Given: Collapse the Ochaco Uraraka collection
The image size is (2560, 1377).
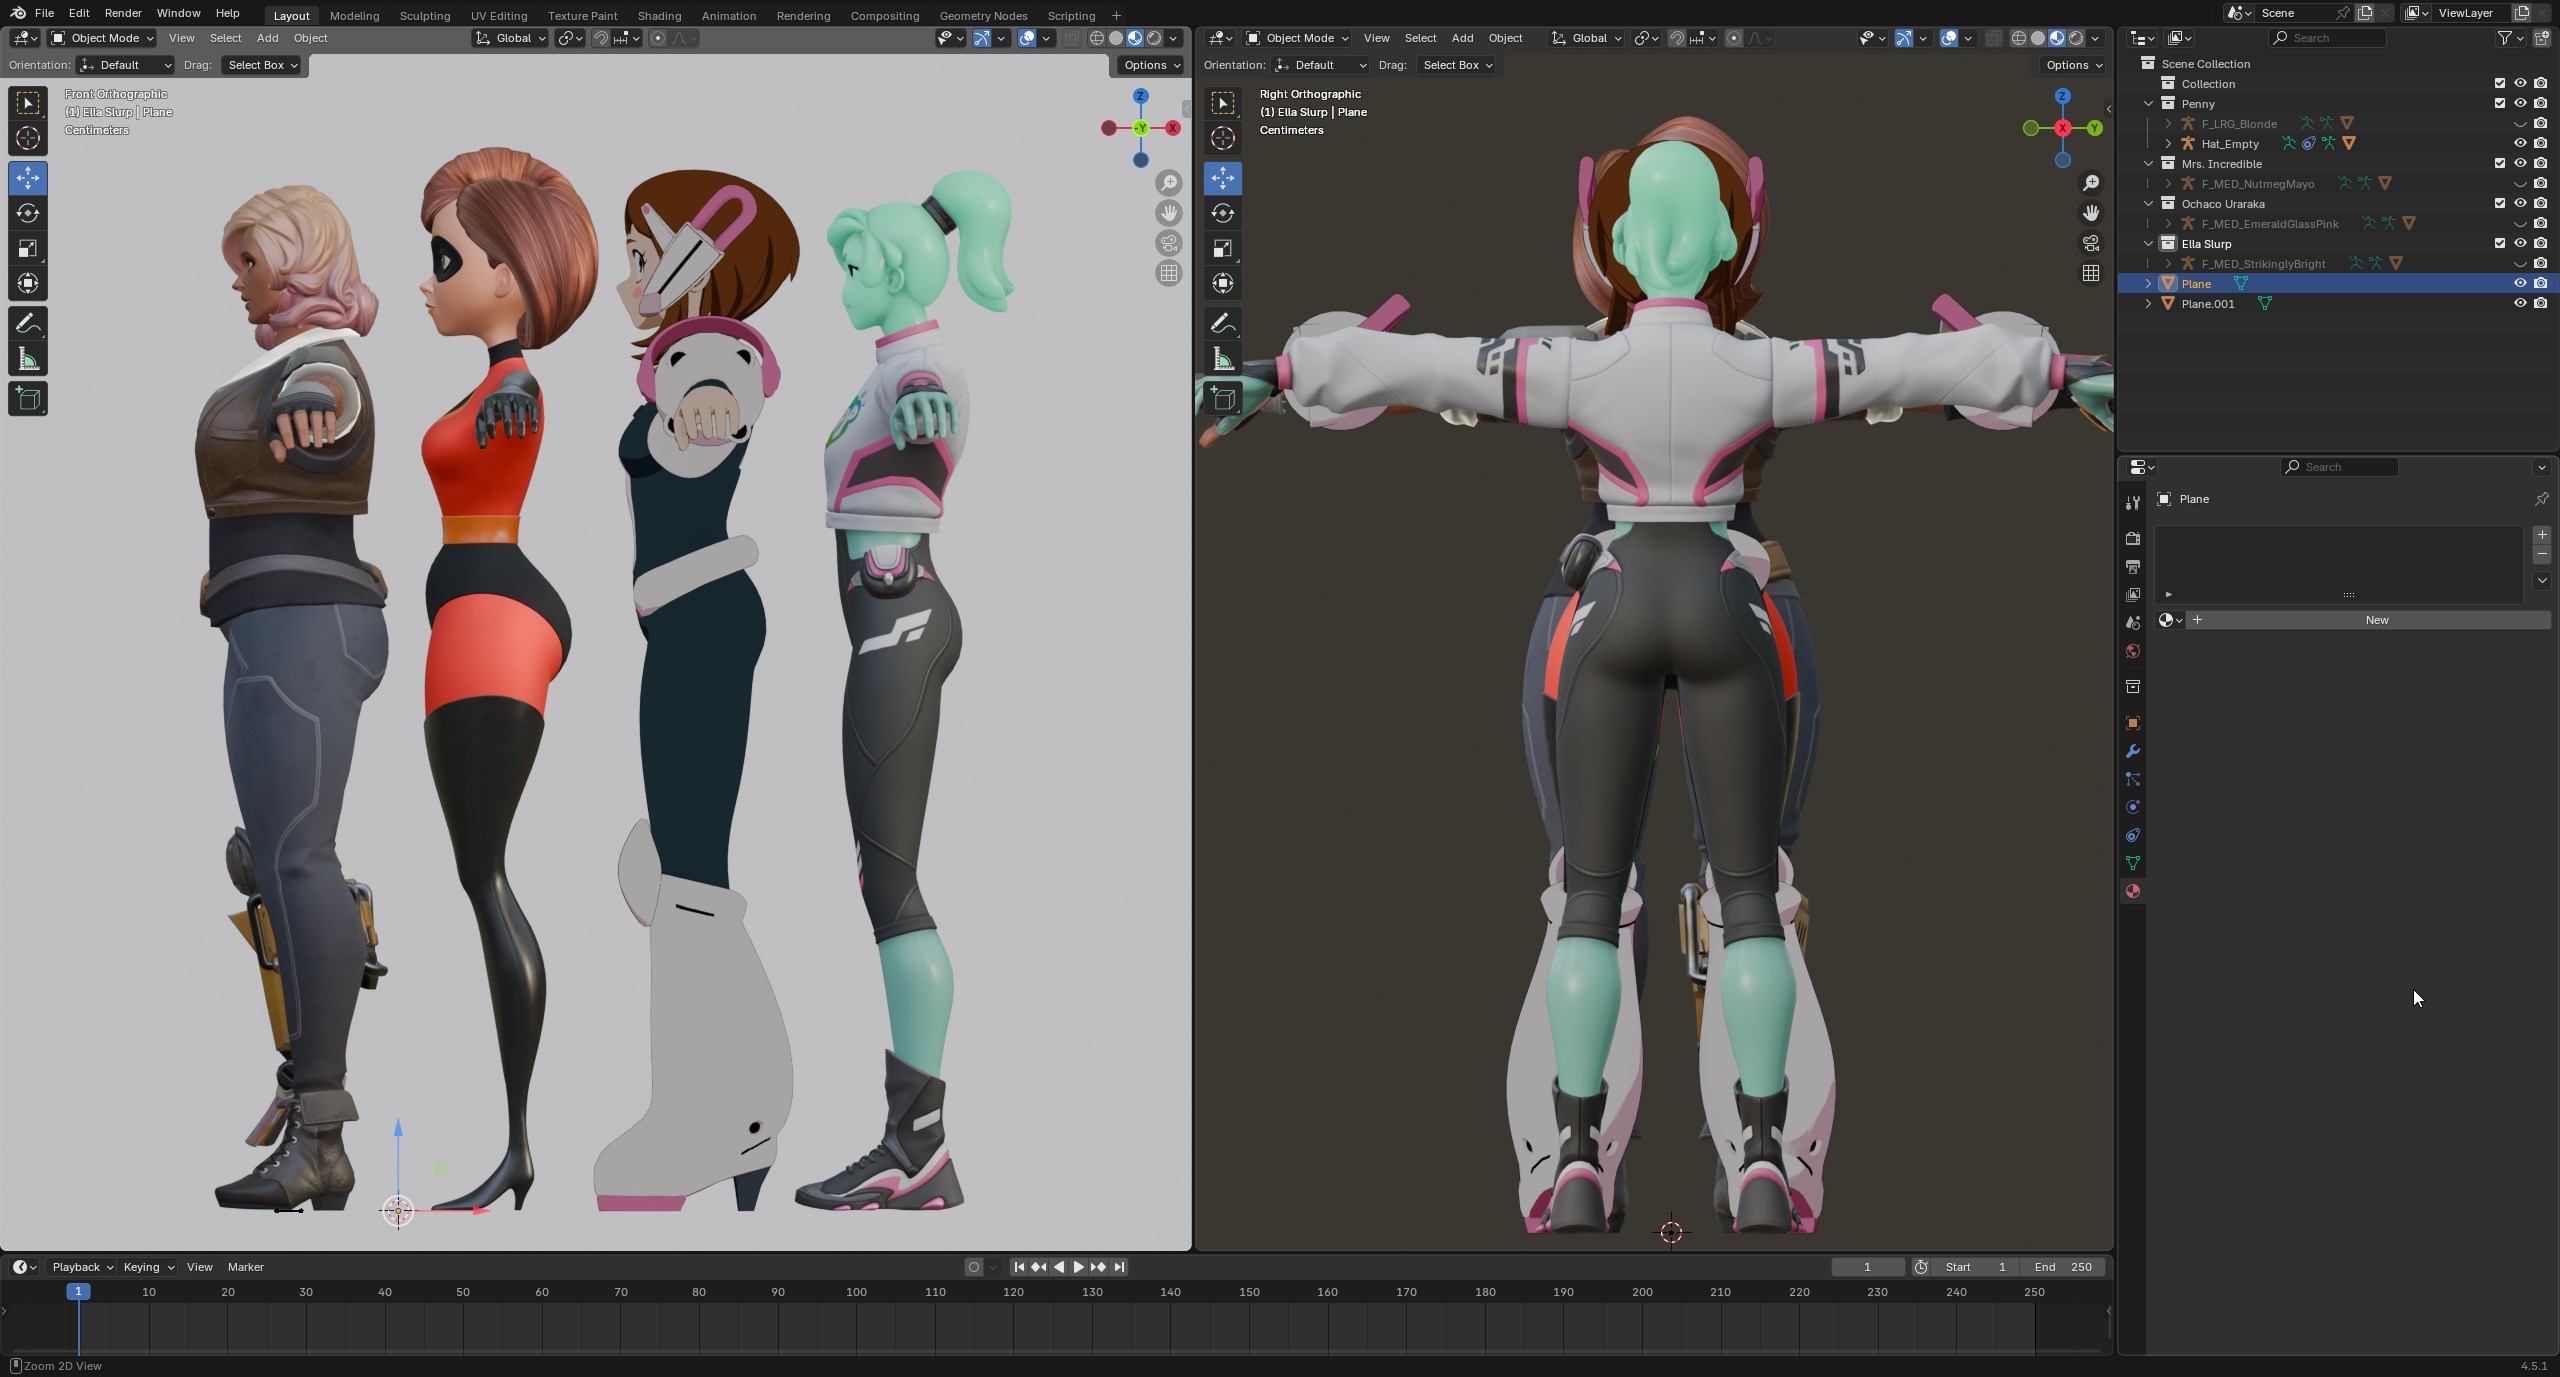Looking at the screenshot, I should (x=2148, y=203).
